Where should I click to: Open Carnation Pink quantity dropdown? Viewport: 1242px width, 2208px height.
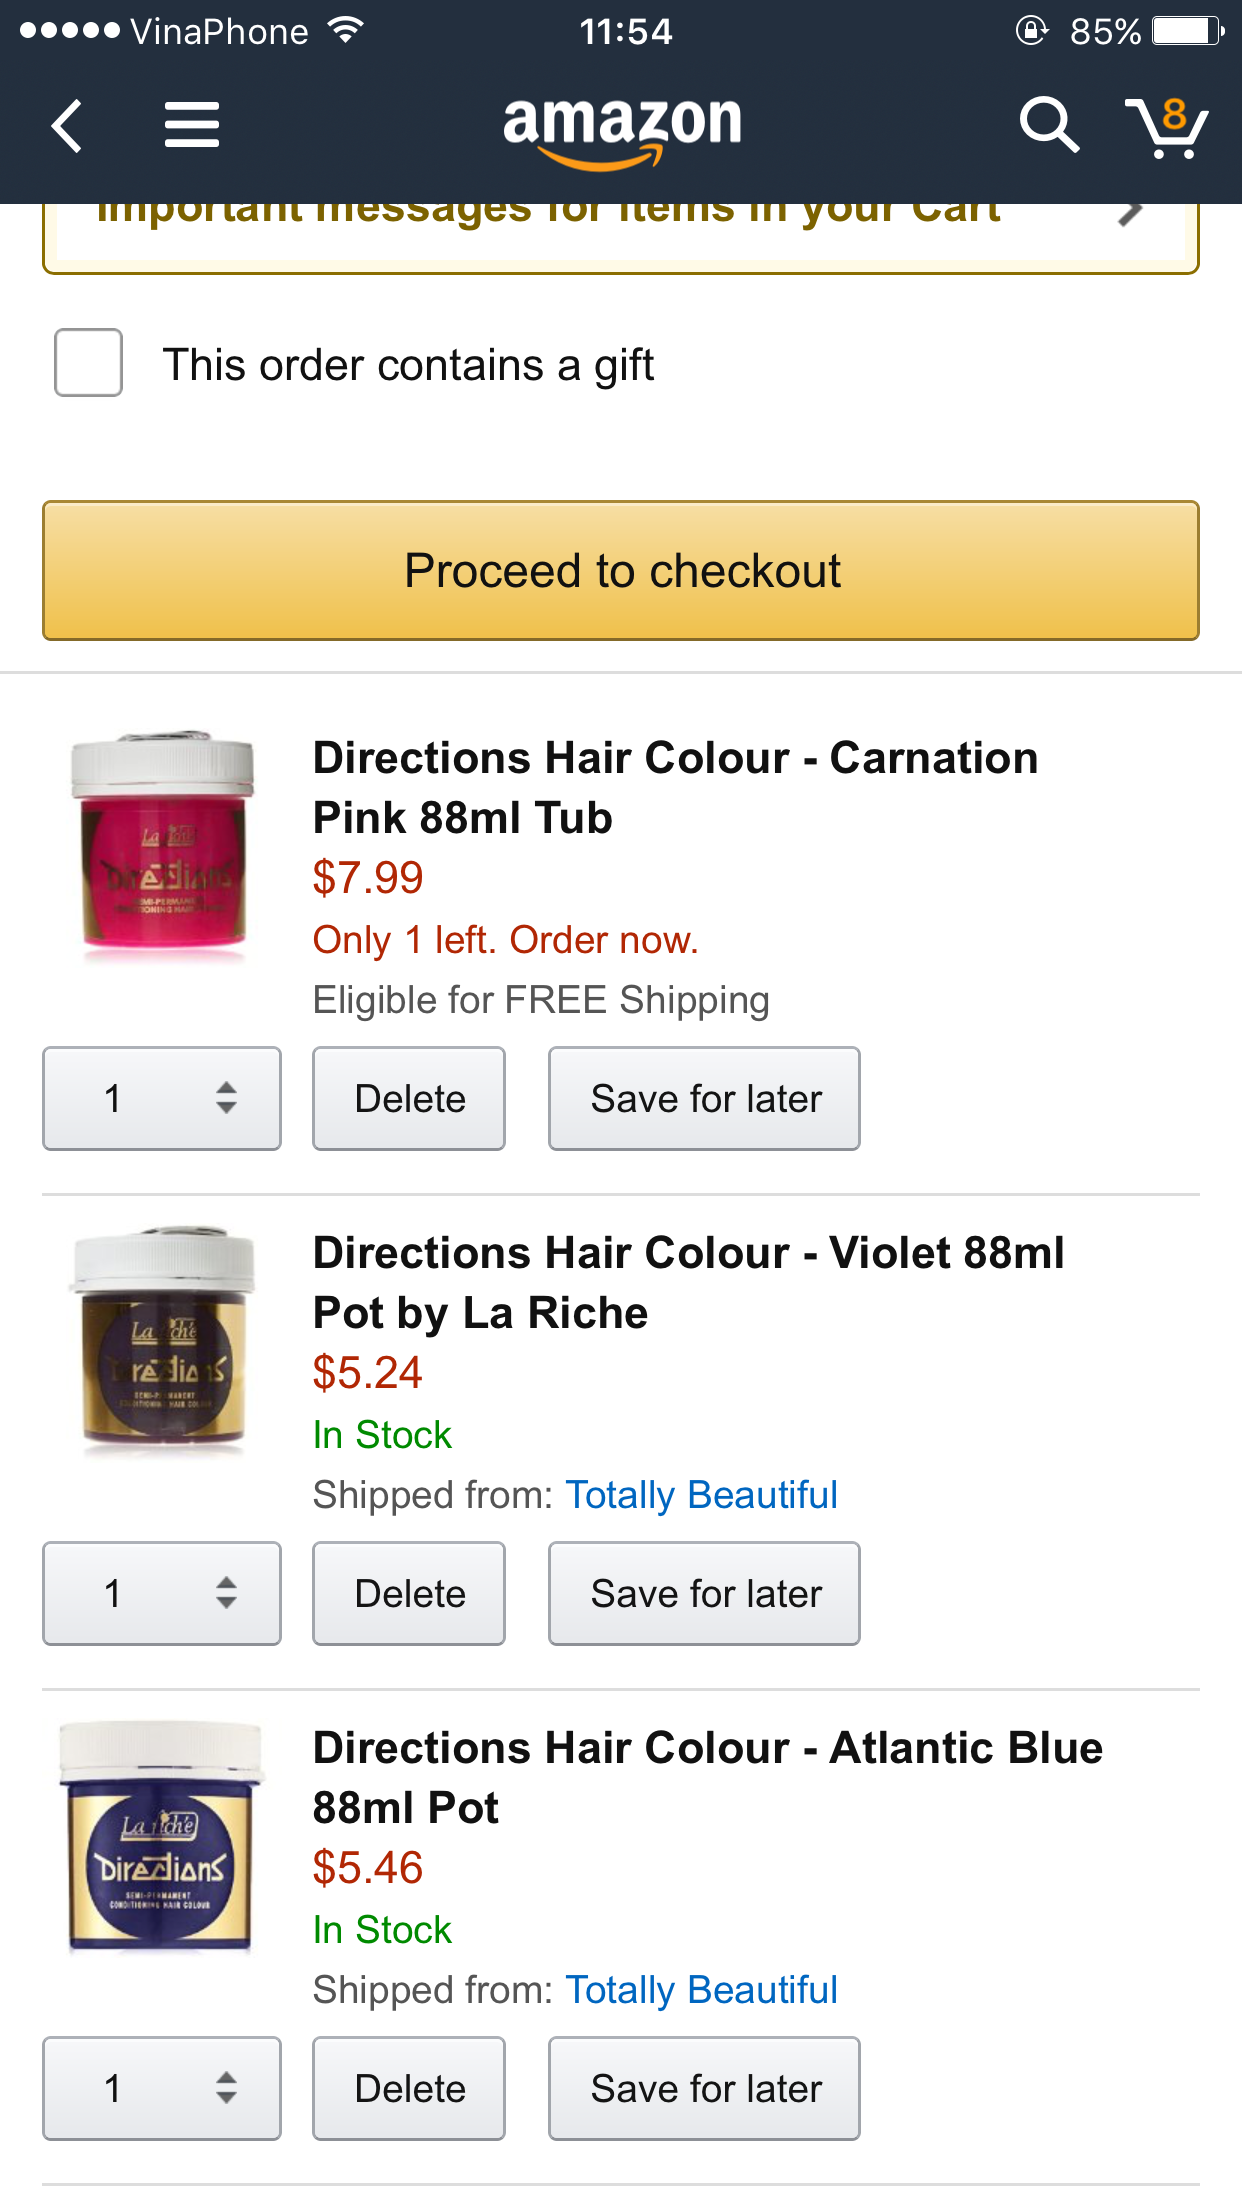[162, 1098]
